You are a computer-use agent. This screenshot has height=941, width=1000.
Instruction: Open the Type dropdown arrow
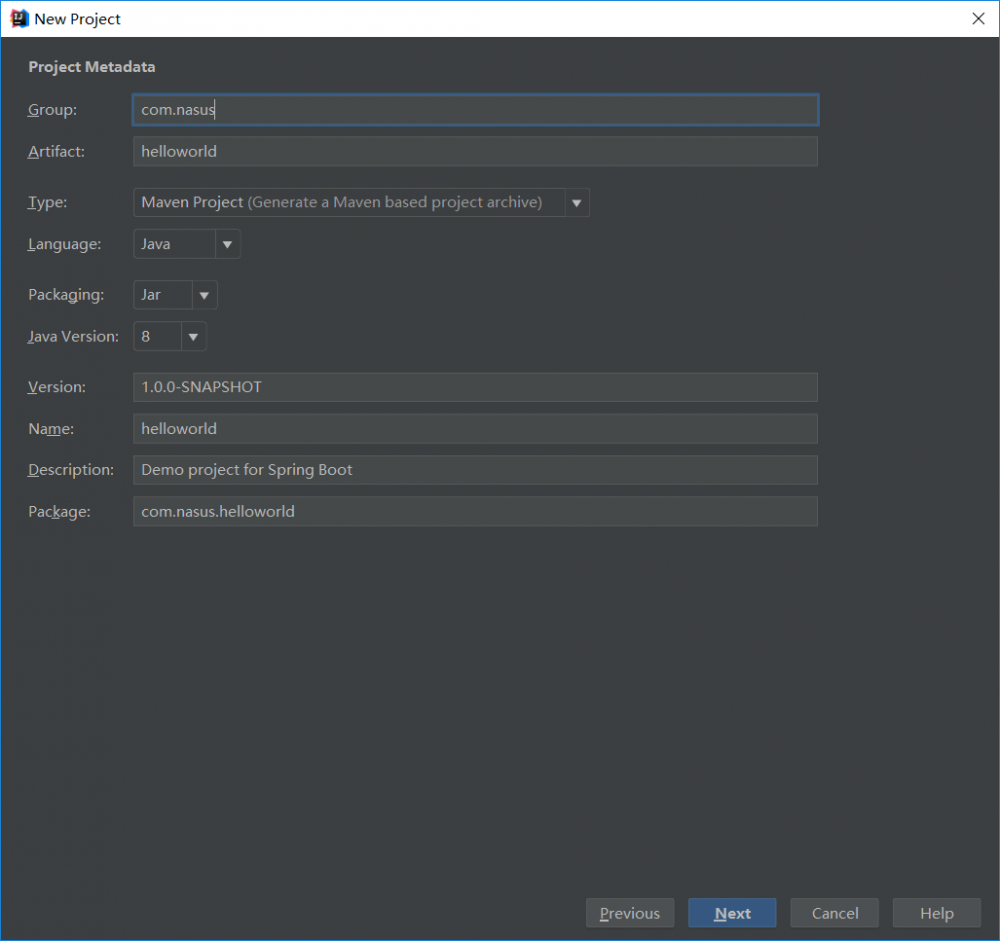[x=577, y=203]
